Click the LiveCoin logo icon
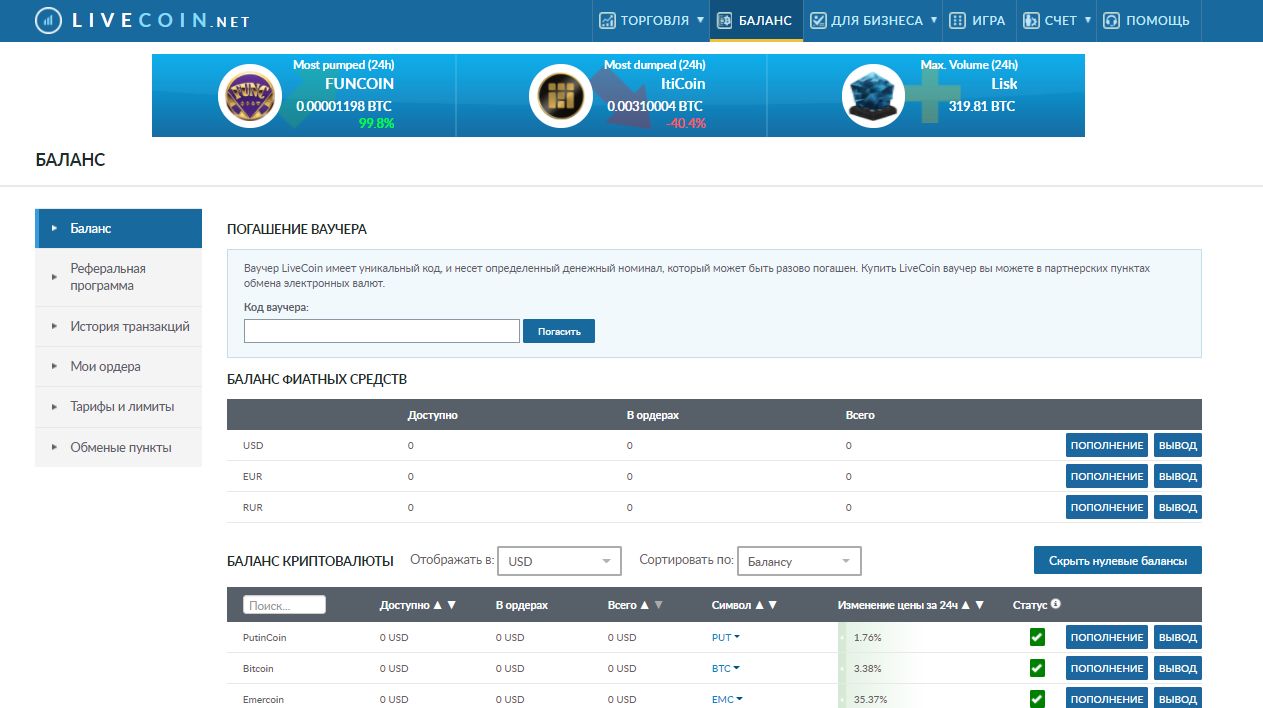 point(46,21)
